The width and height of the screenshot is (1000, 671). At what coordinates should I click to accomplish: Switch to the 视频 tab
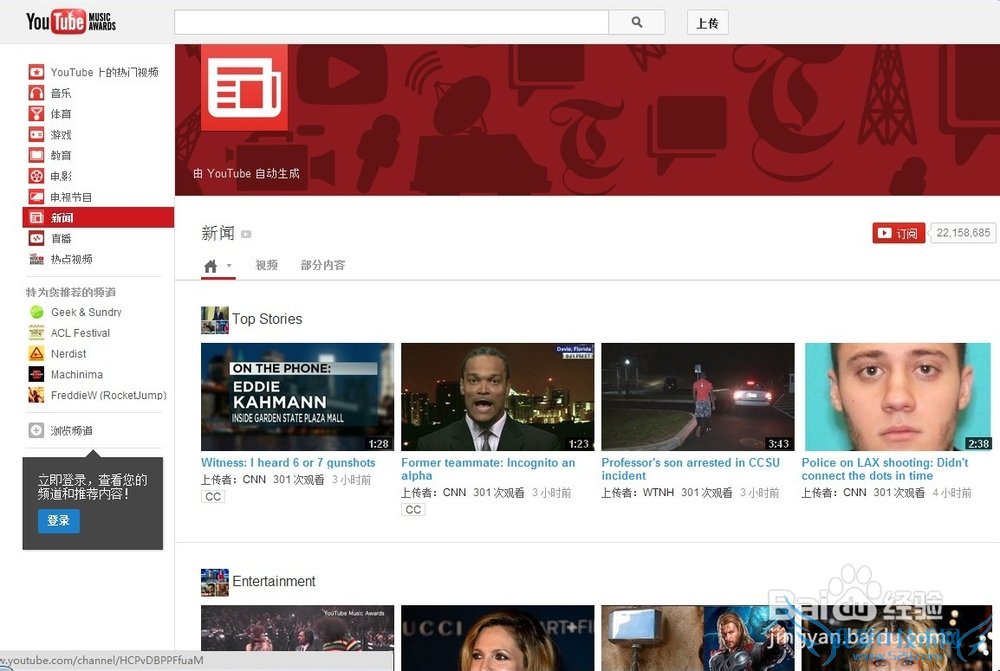click(267, 265)
